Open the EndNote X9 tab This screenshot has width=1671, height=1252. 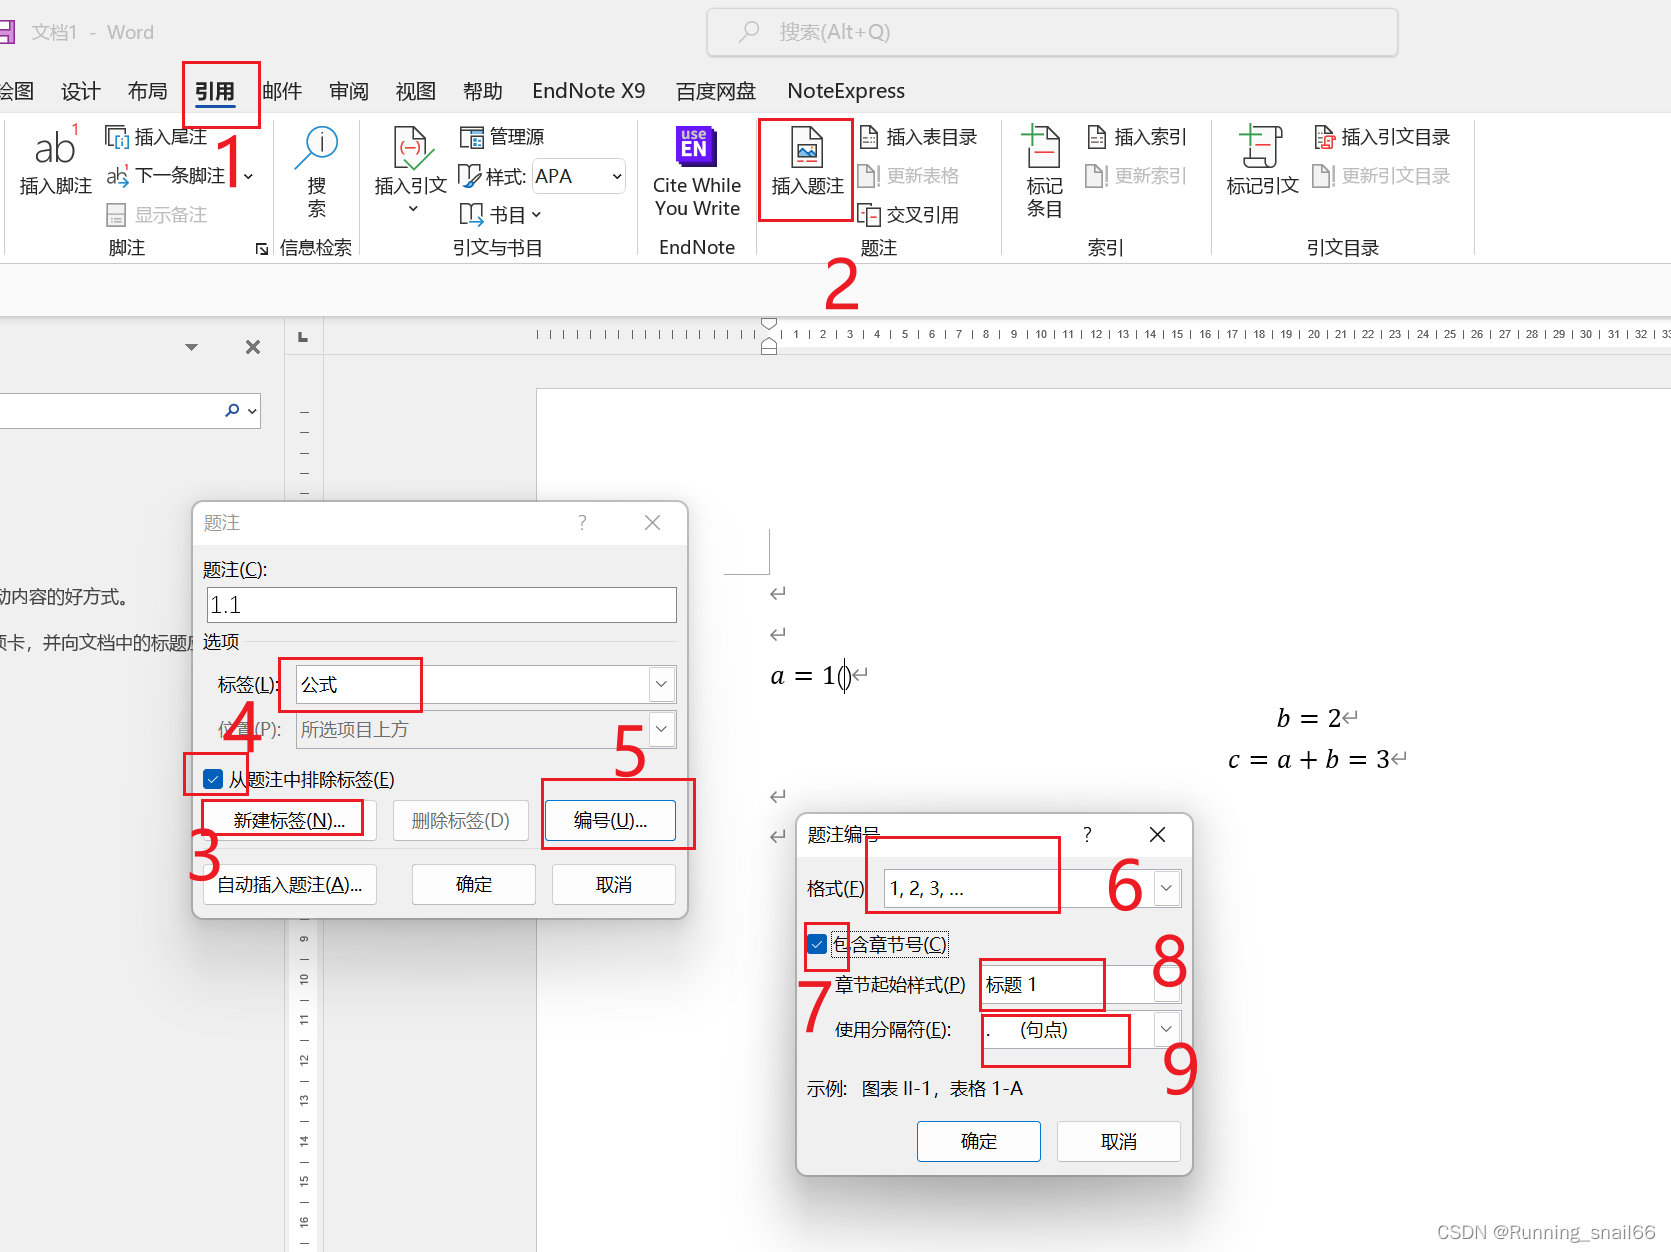click(x=589, y=92)
